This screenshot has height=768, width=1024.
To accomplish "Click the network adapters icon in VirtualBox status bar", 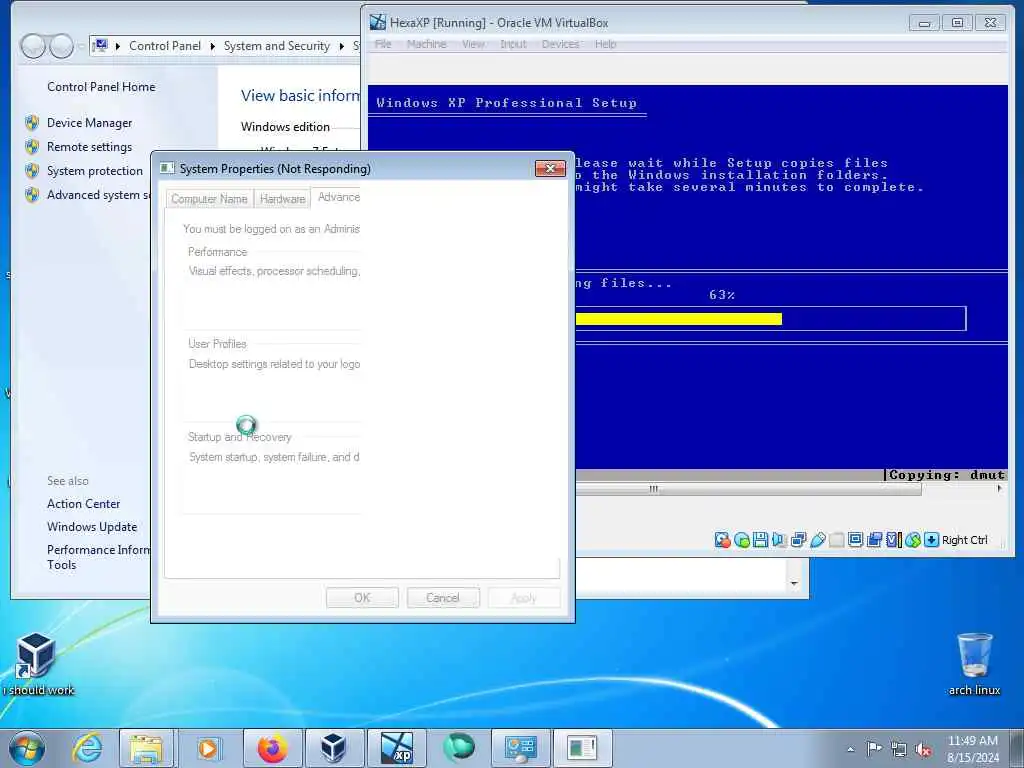I will pyautogui.click(x=798, y=540).
